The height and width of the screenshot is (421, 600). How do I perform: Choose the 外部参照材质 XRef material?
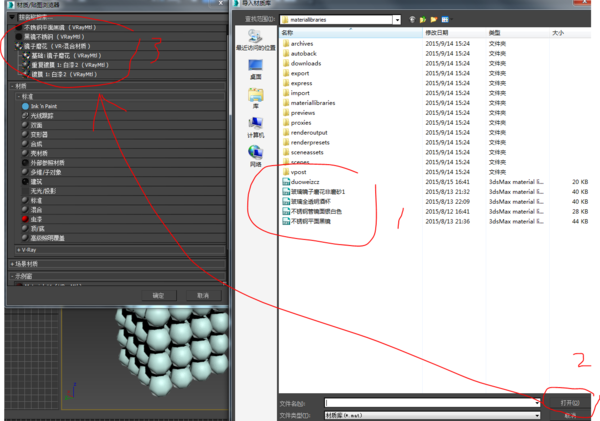[x=43, y=163]
